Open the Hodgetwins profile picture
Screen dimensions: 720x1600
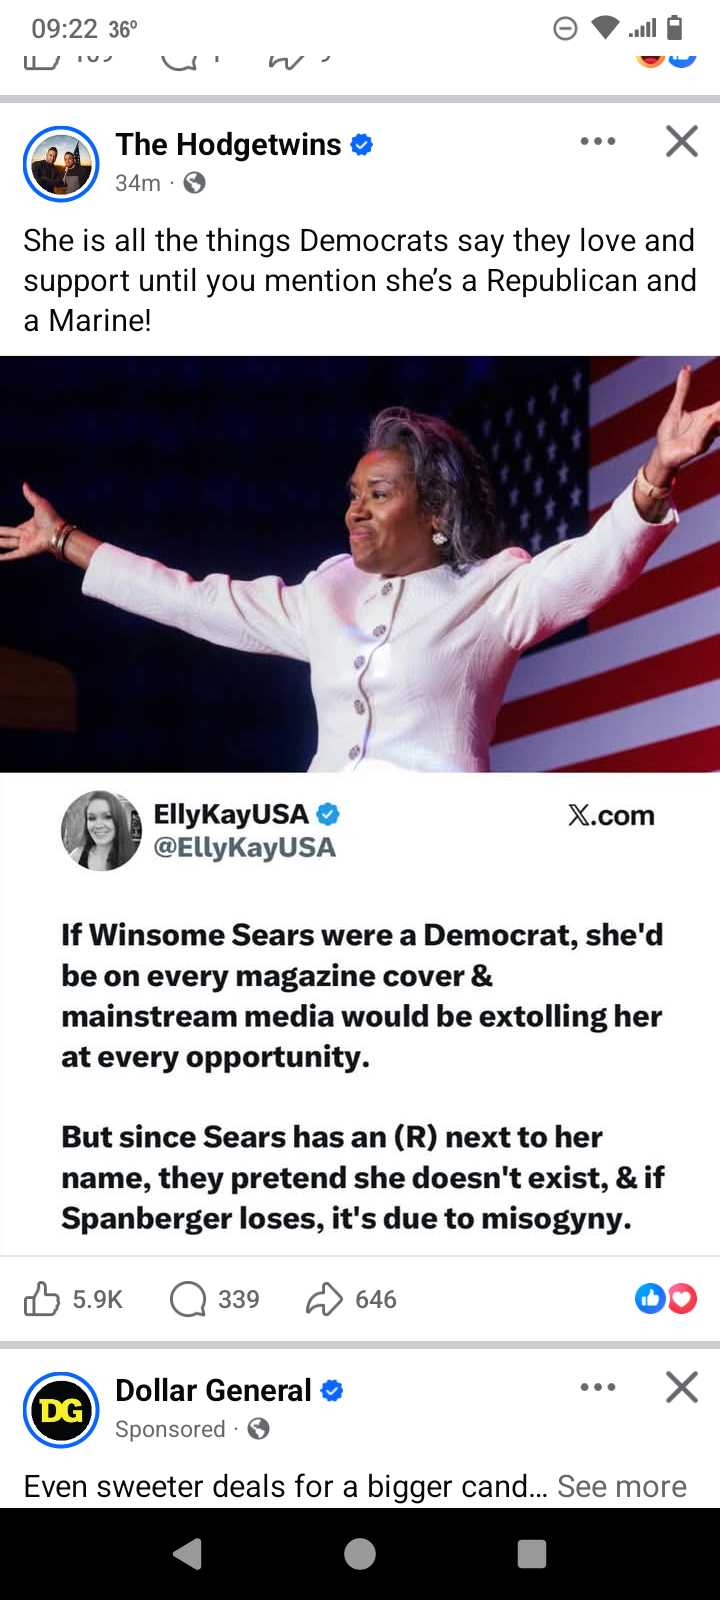(x=61, y=164)
